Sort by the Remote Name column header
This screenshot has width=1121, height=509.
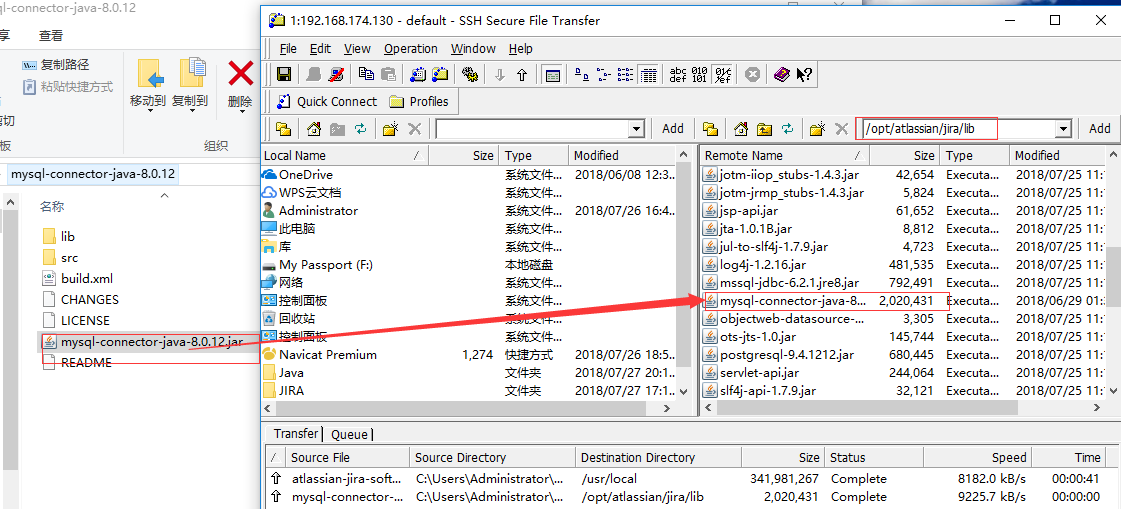click(785, 155)
